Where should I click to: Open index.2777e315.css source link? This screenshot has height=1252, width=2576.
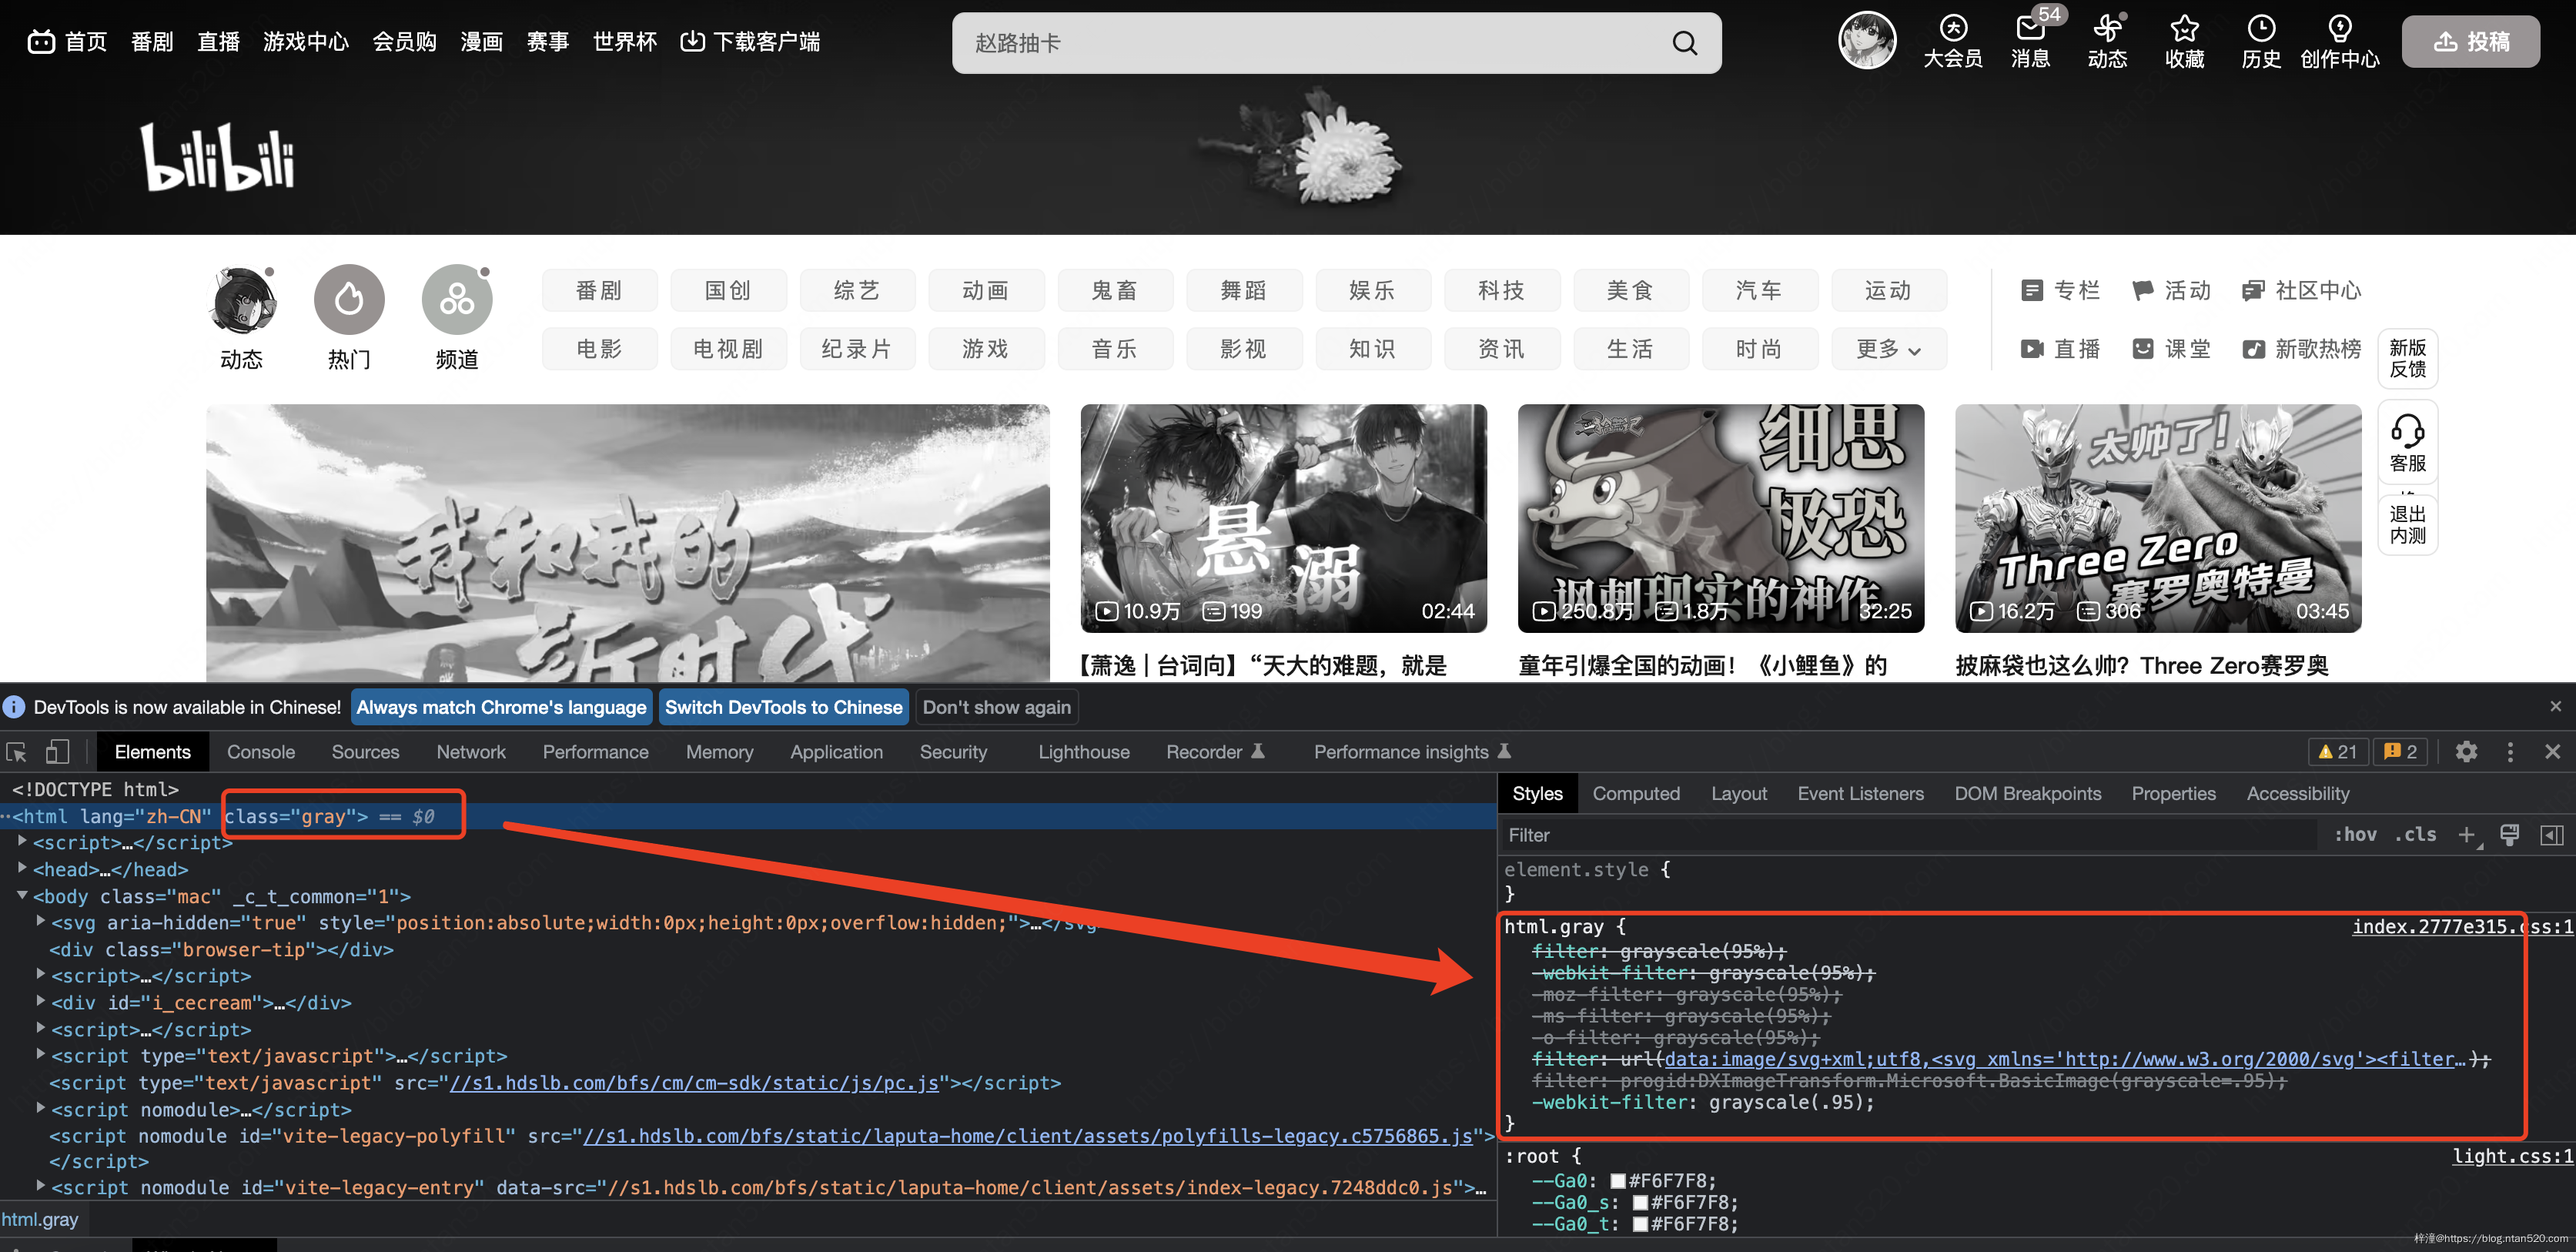(x=2462, y=926)
